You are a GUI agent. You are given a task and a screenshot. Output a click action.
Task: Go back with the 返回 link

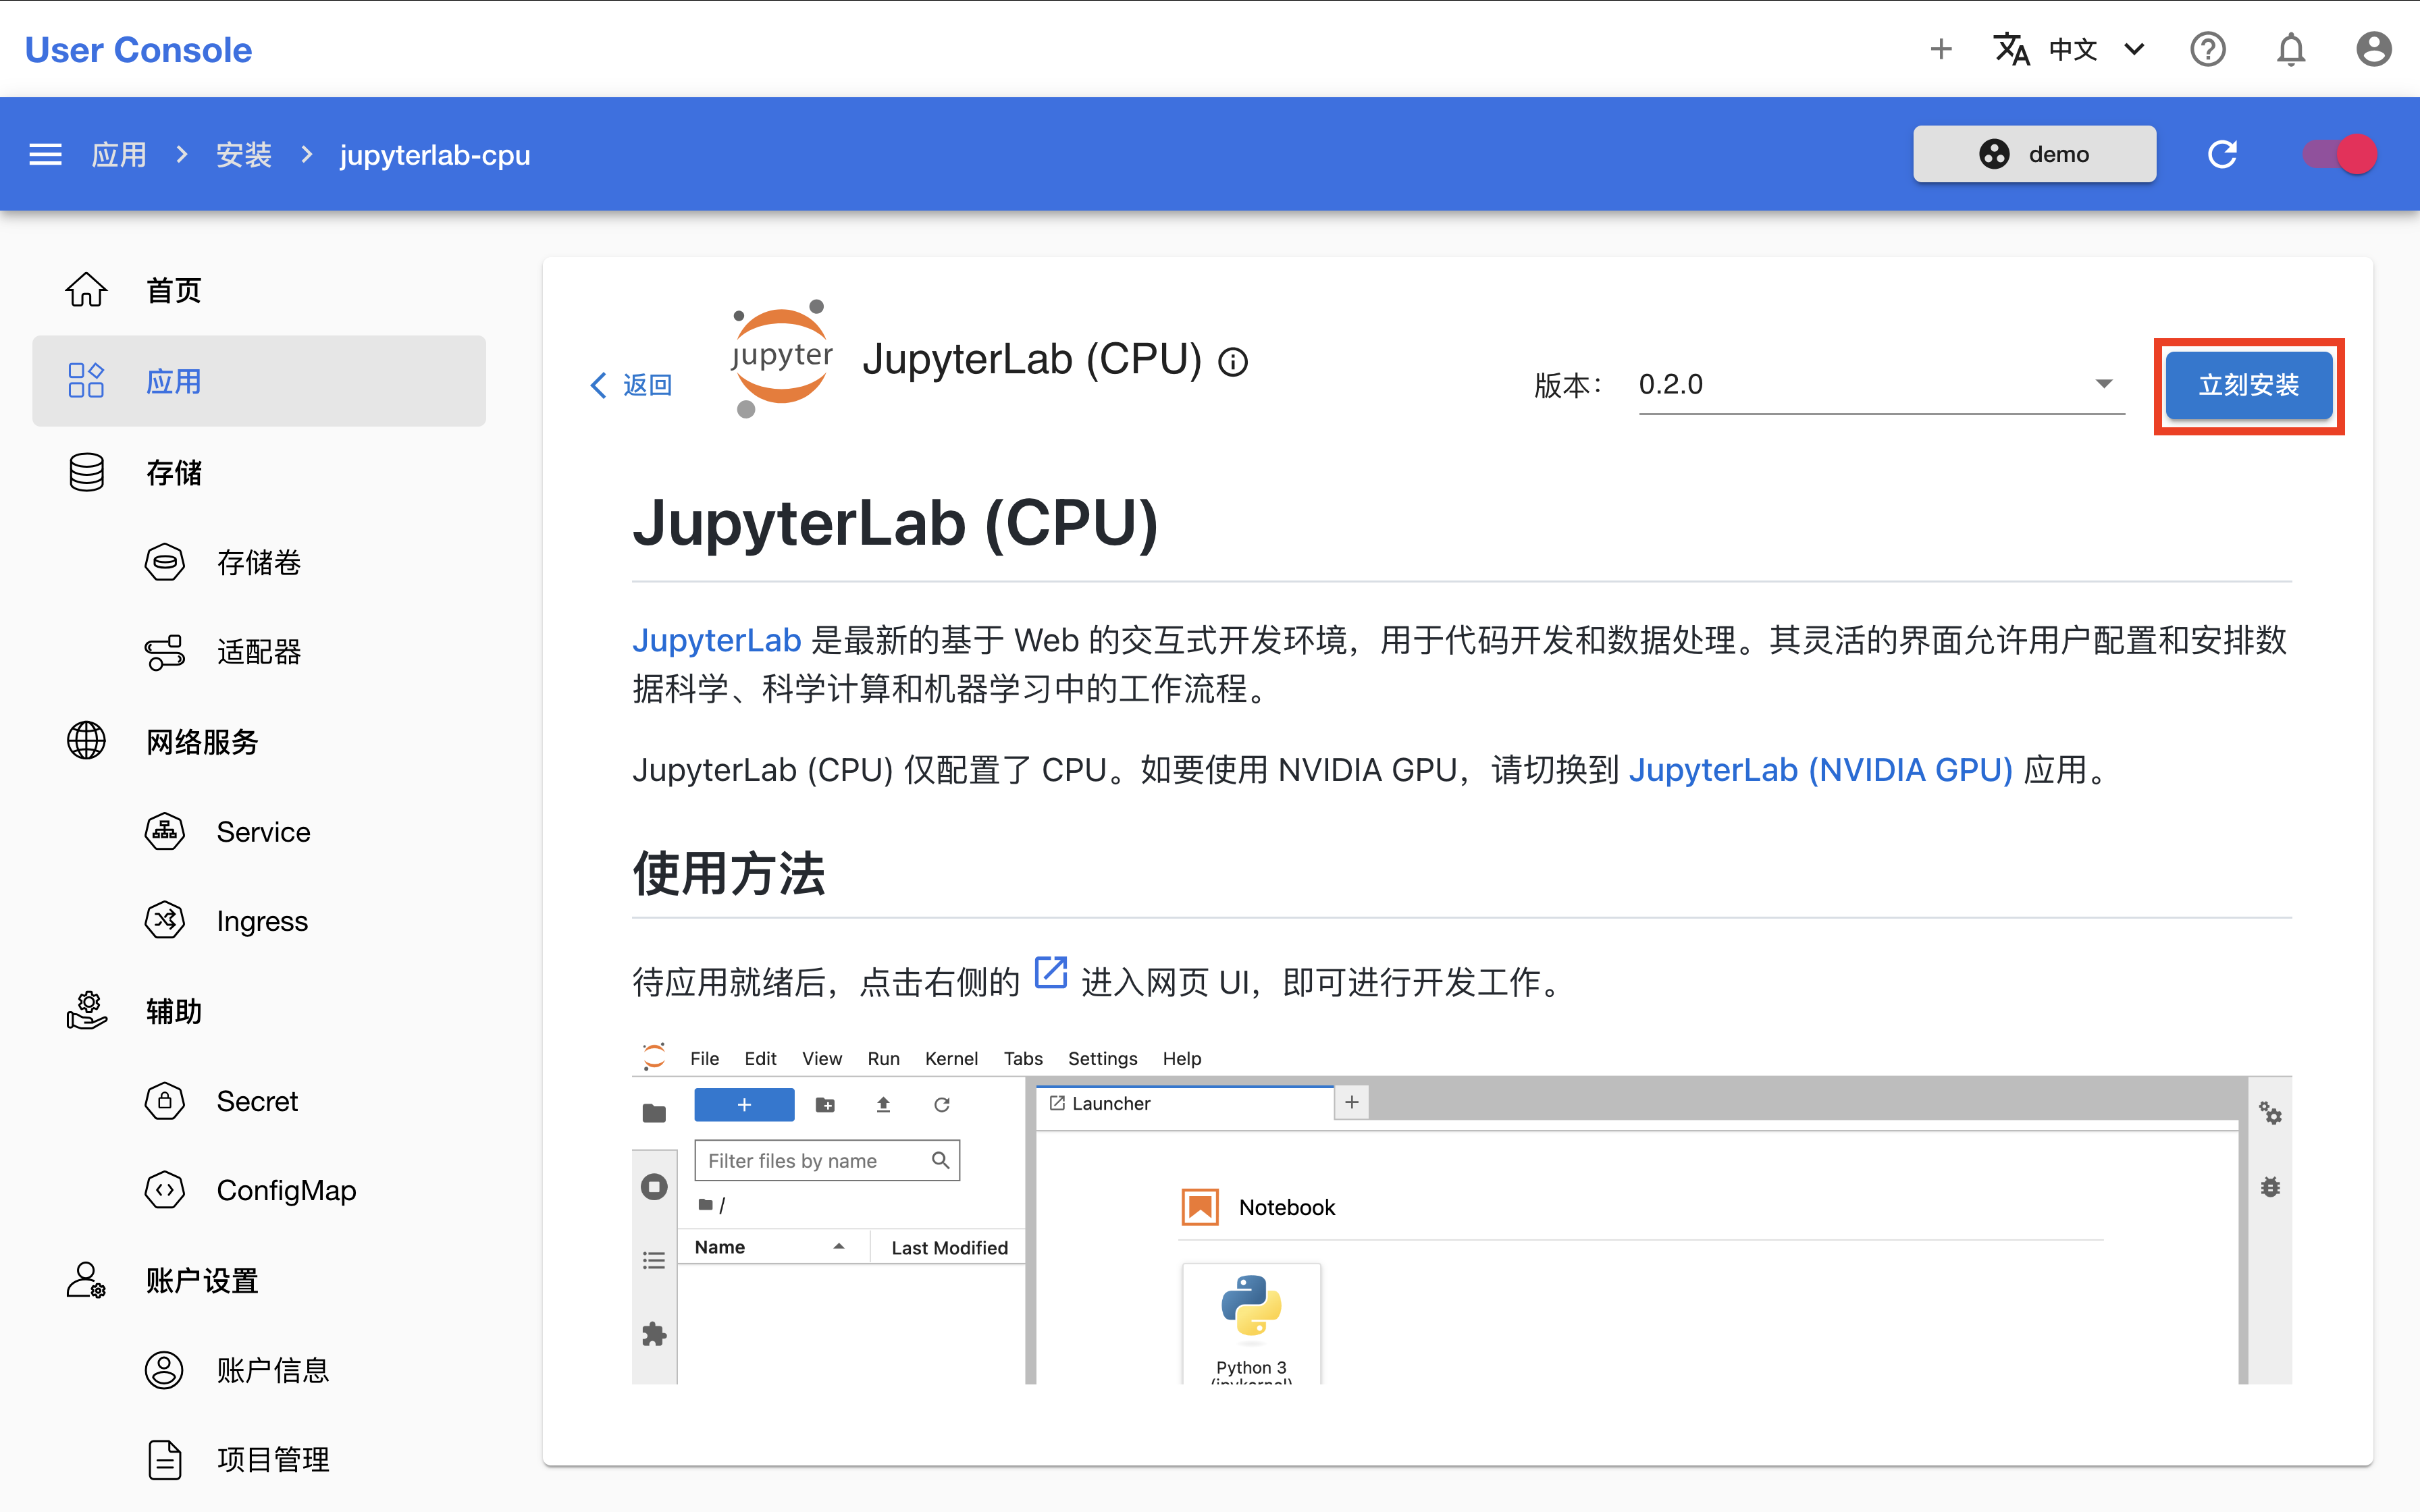pyautogui.click(x=630, y=385)
